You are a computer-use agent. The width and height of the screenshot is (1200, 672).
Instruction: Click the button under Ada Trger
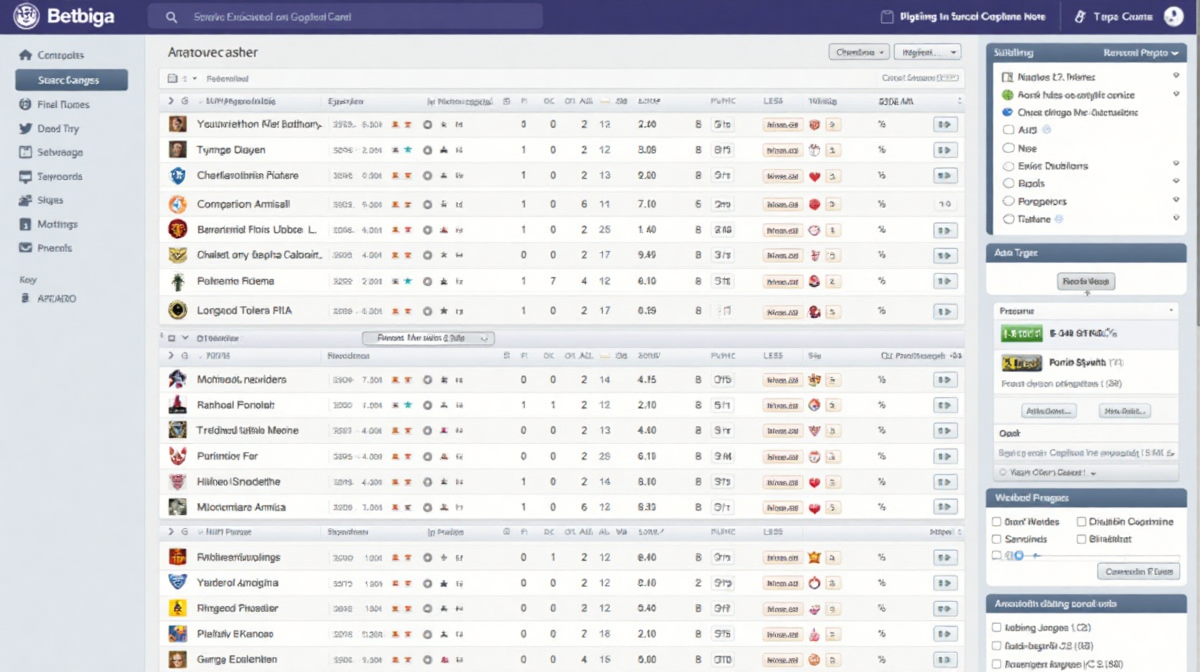pyautogui.click(x=1085, y=282)
